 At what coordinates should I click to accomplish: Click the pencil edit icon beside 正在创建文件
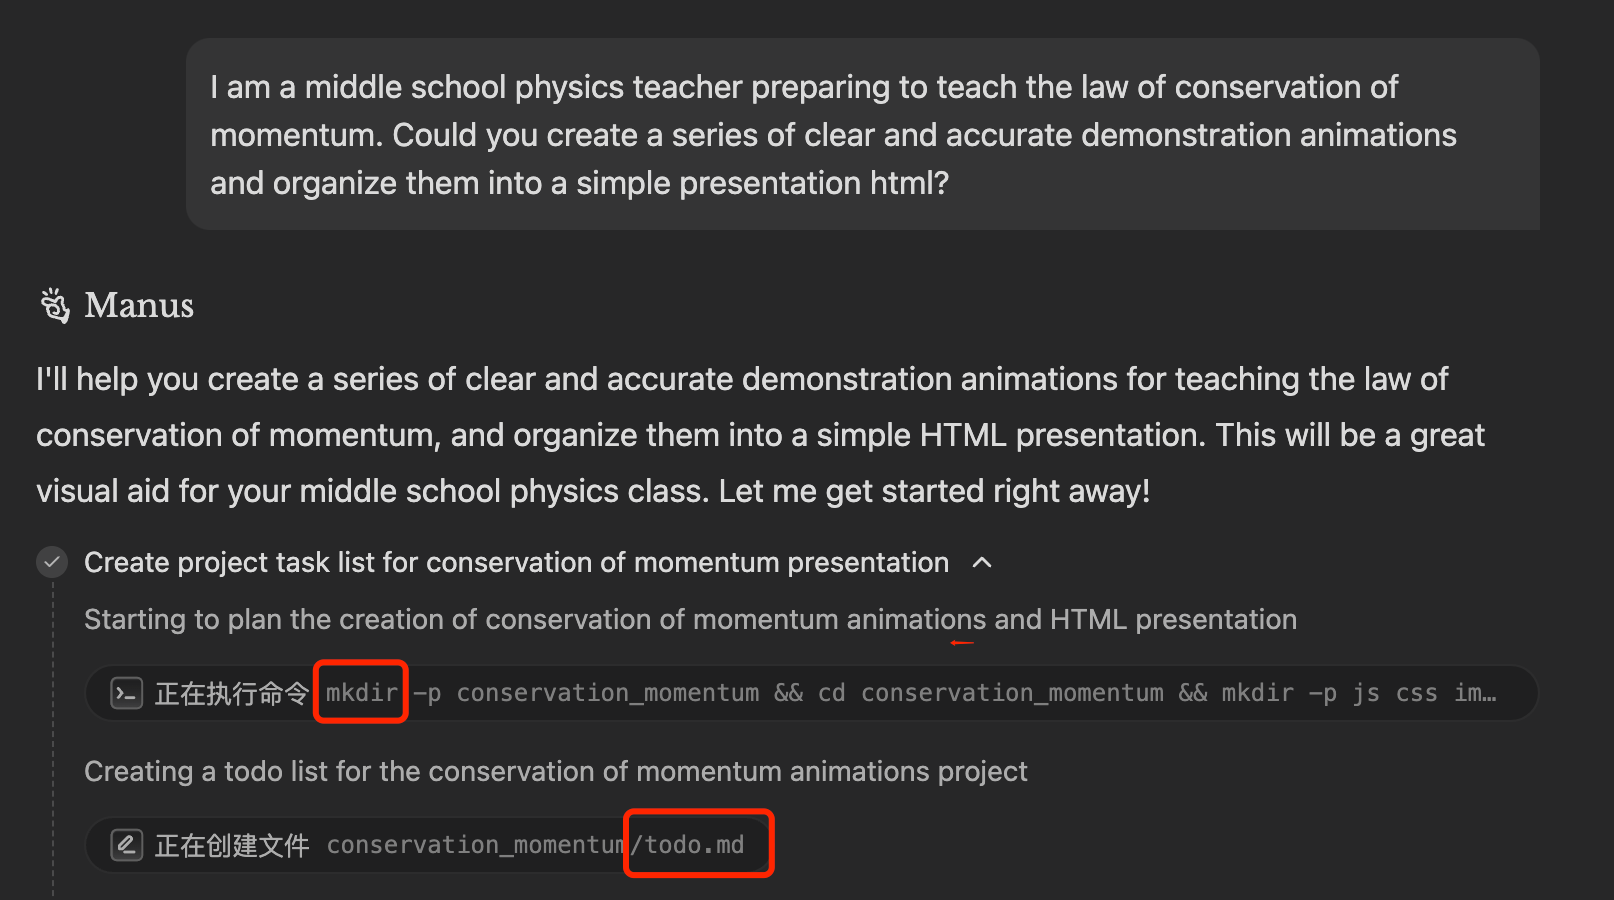tap(127, 845)
